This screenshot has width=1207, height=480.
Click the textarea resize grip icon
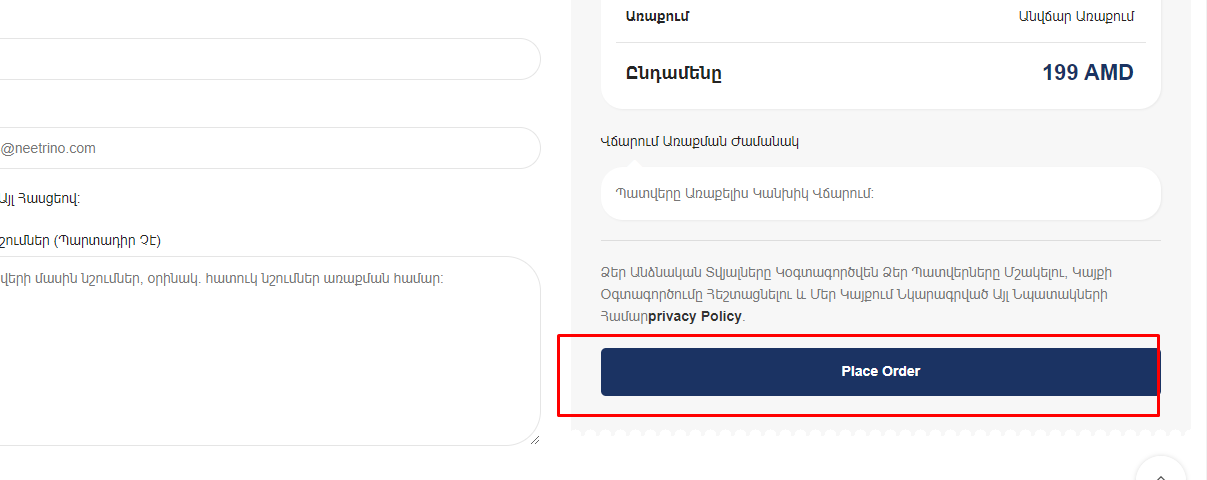533,438
